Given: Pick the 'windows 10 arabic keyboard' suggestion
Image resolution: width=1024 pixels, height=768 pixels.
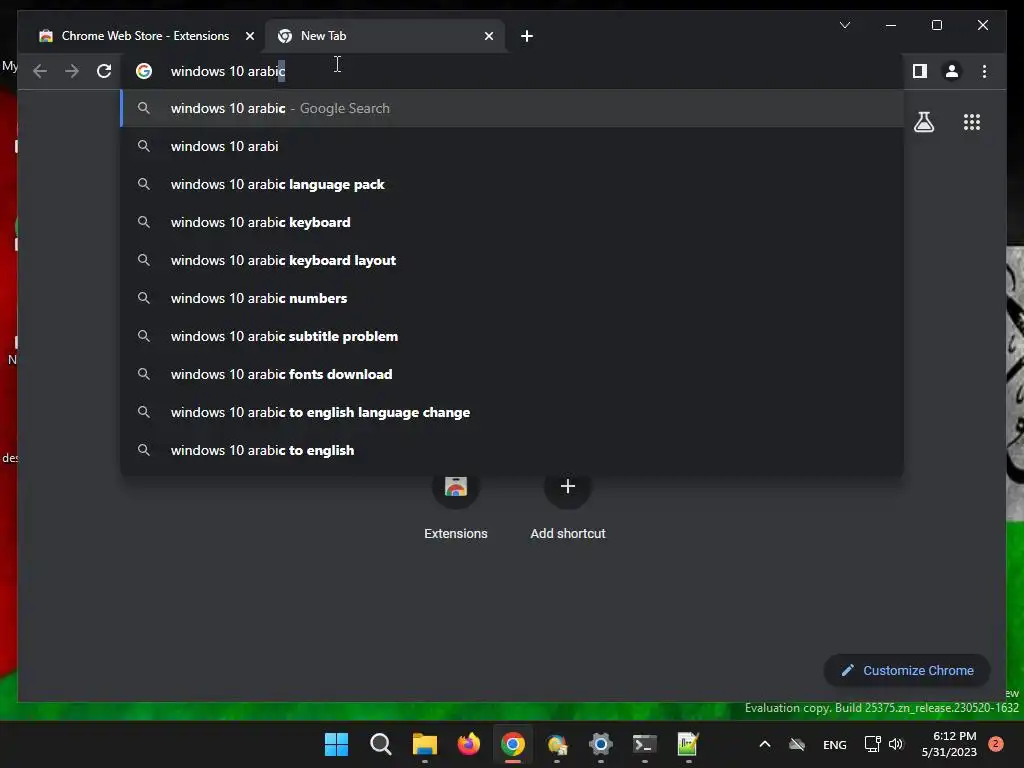Looking at the screenshot, I should 512,222.
